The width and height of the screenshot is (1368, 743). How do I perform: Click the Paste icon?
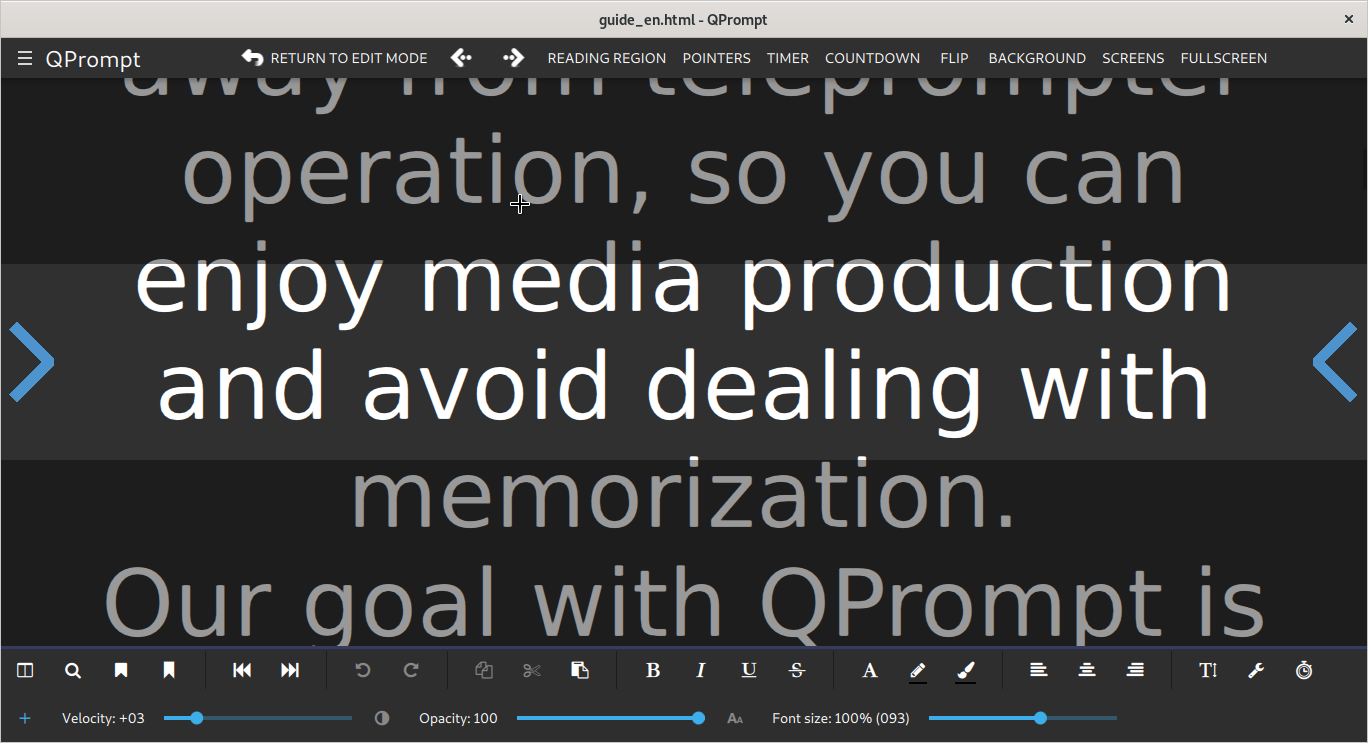click(x=580, y=670)
